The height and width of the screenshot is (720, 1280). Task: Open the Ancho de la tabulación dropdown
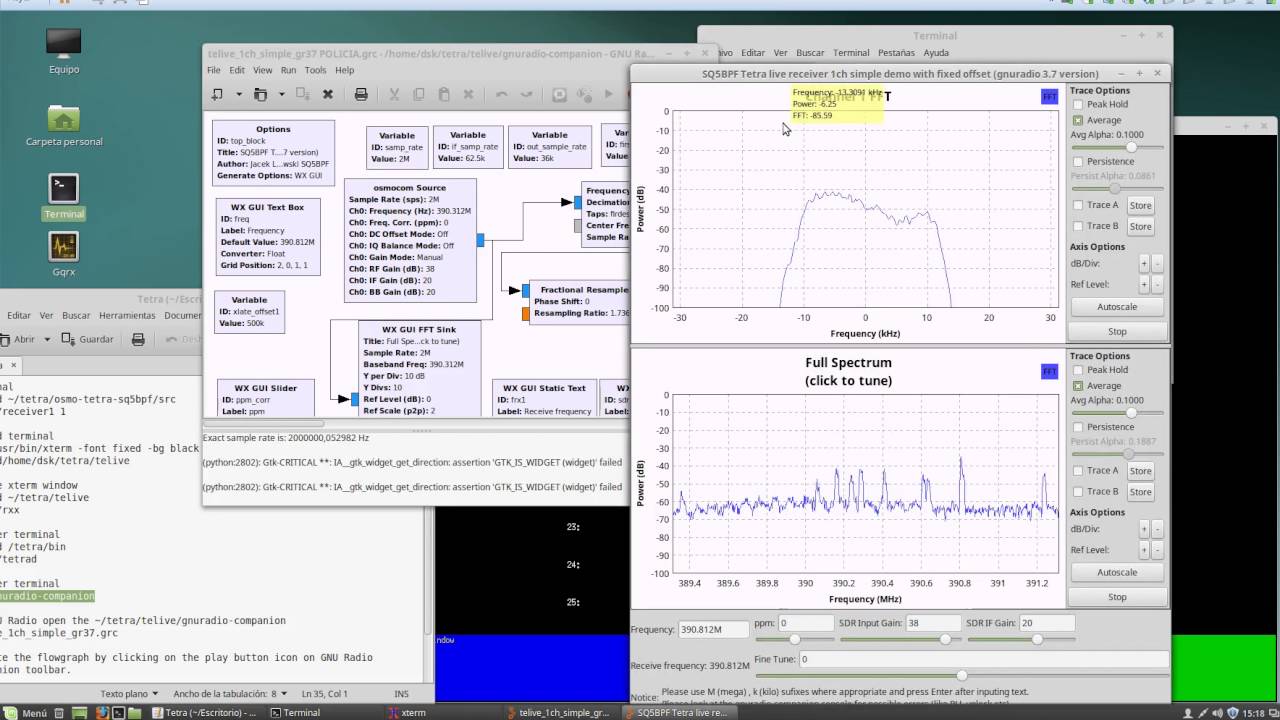(x=229, y=694)
